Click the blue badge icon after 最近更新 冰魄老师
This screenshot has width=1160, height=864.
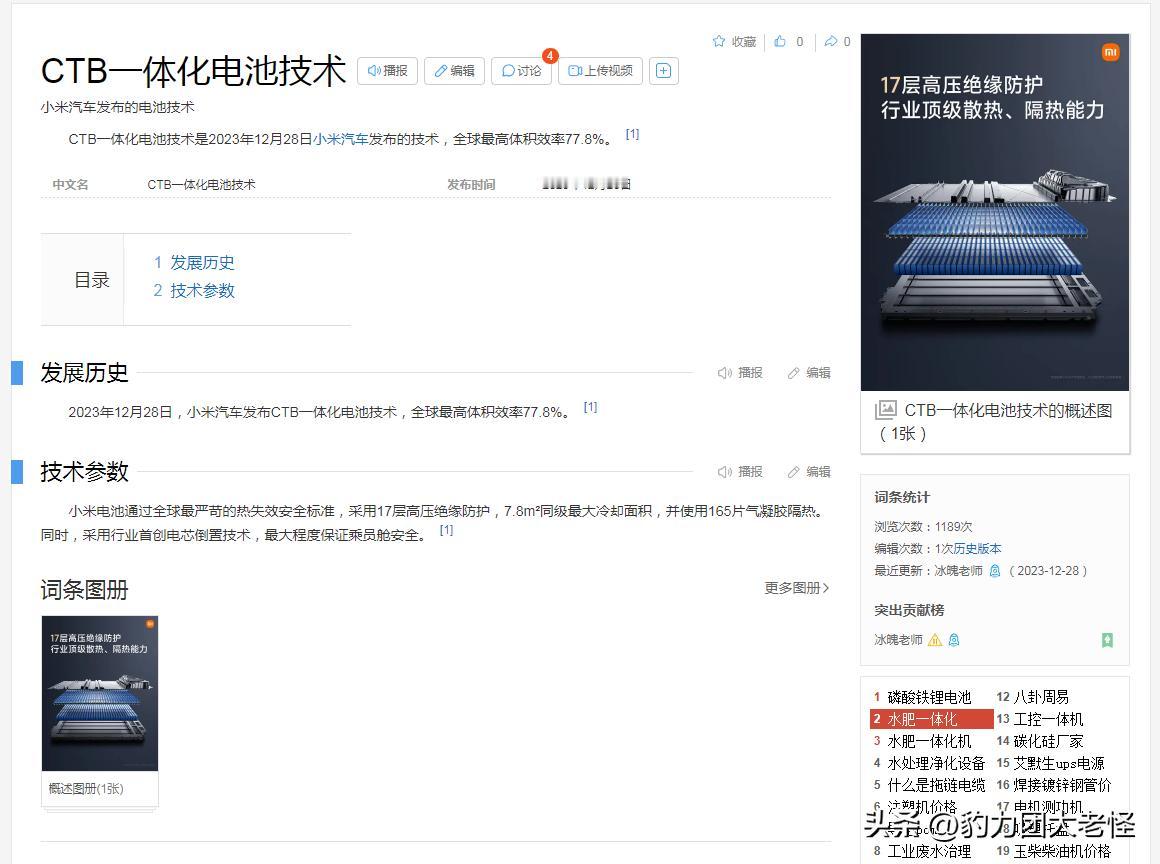995,571
